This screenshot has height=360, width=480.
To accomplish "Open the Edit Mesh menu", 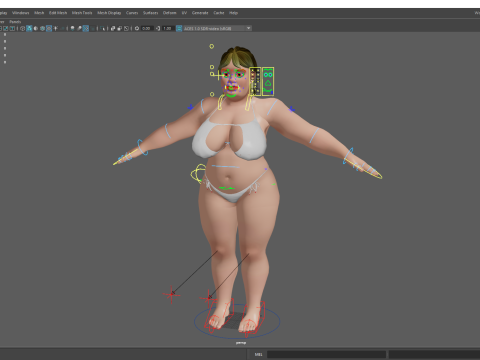I will tap(58, 13).
